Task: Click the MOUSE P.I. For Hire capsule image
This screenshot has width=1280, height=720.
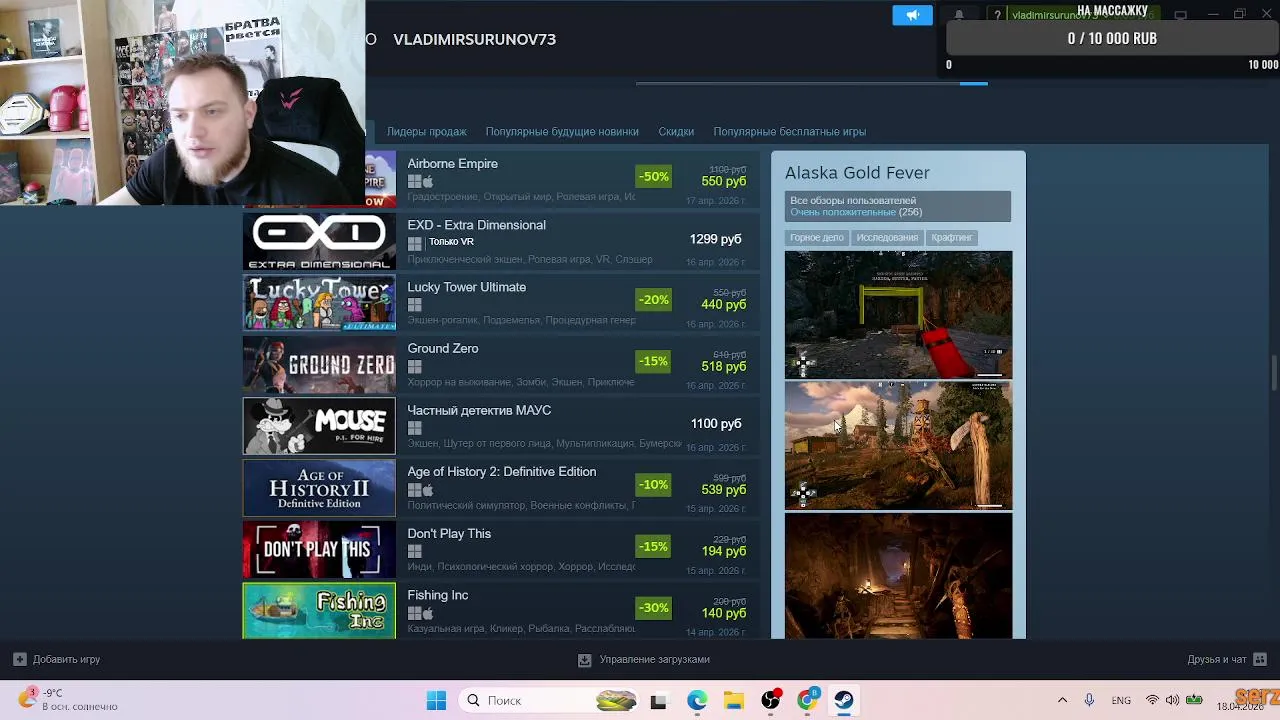Action: click(x=319, y=427)
